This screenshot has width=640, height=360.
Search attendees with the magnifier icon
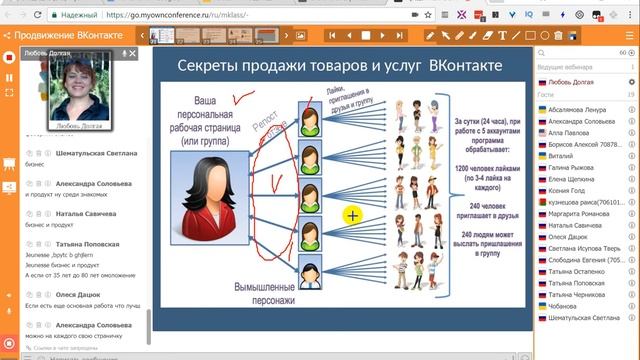point(542,53)
